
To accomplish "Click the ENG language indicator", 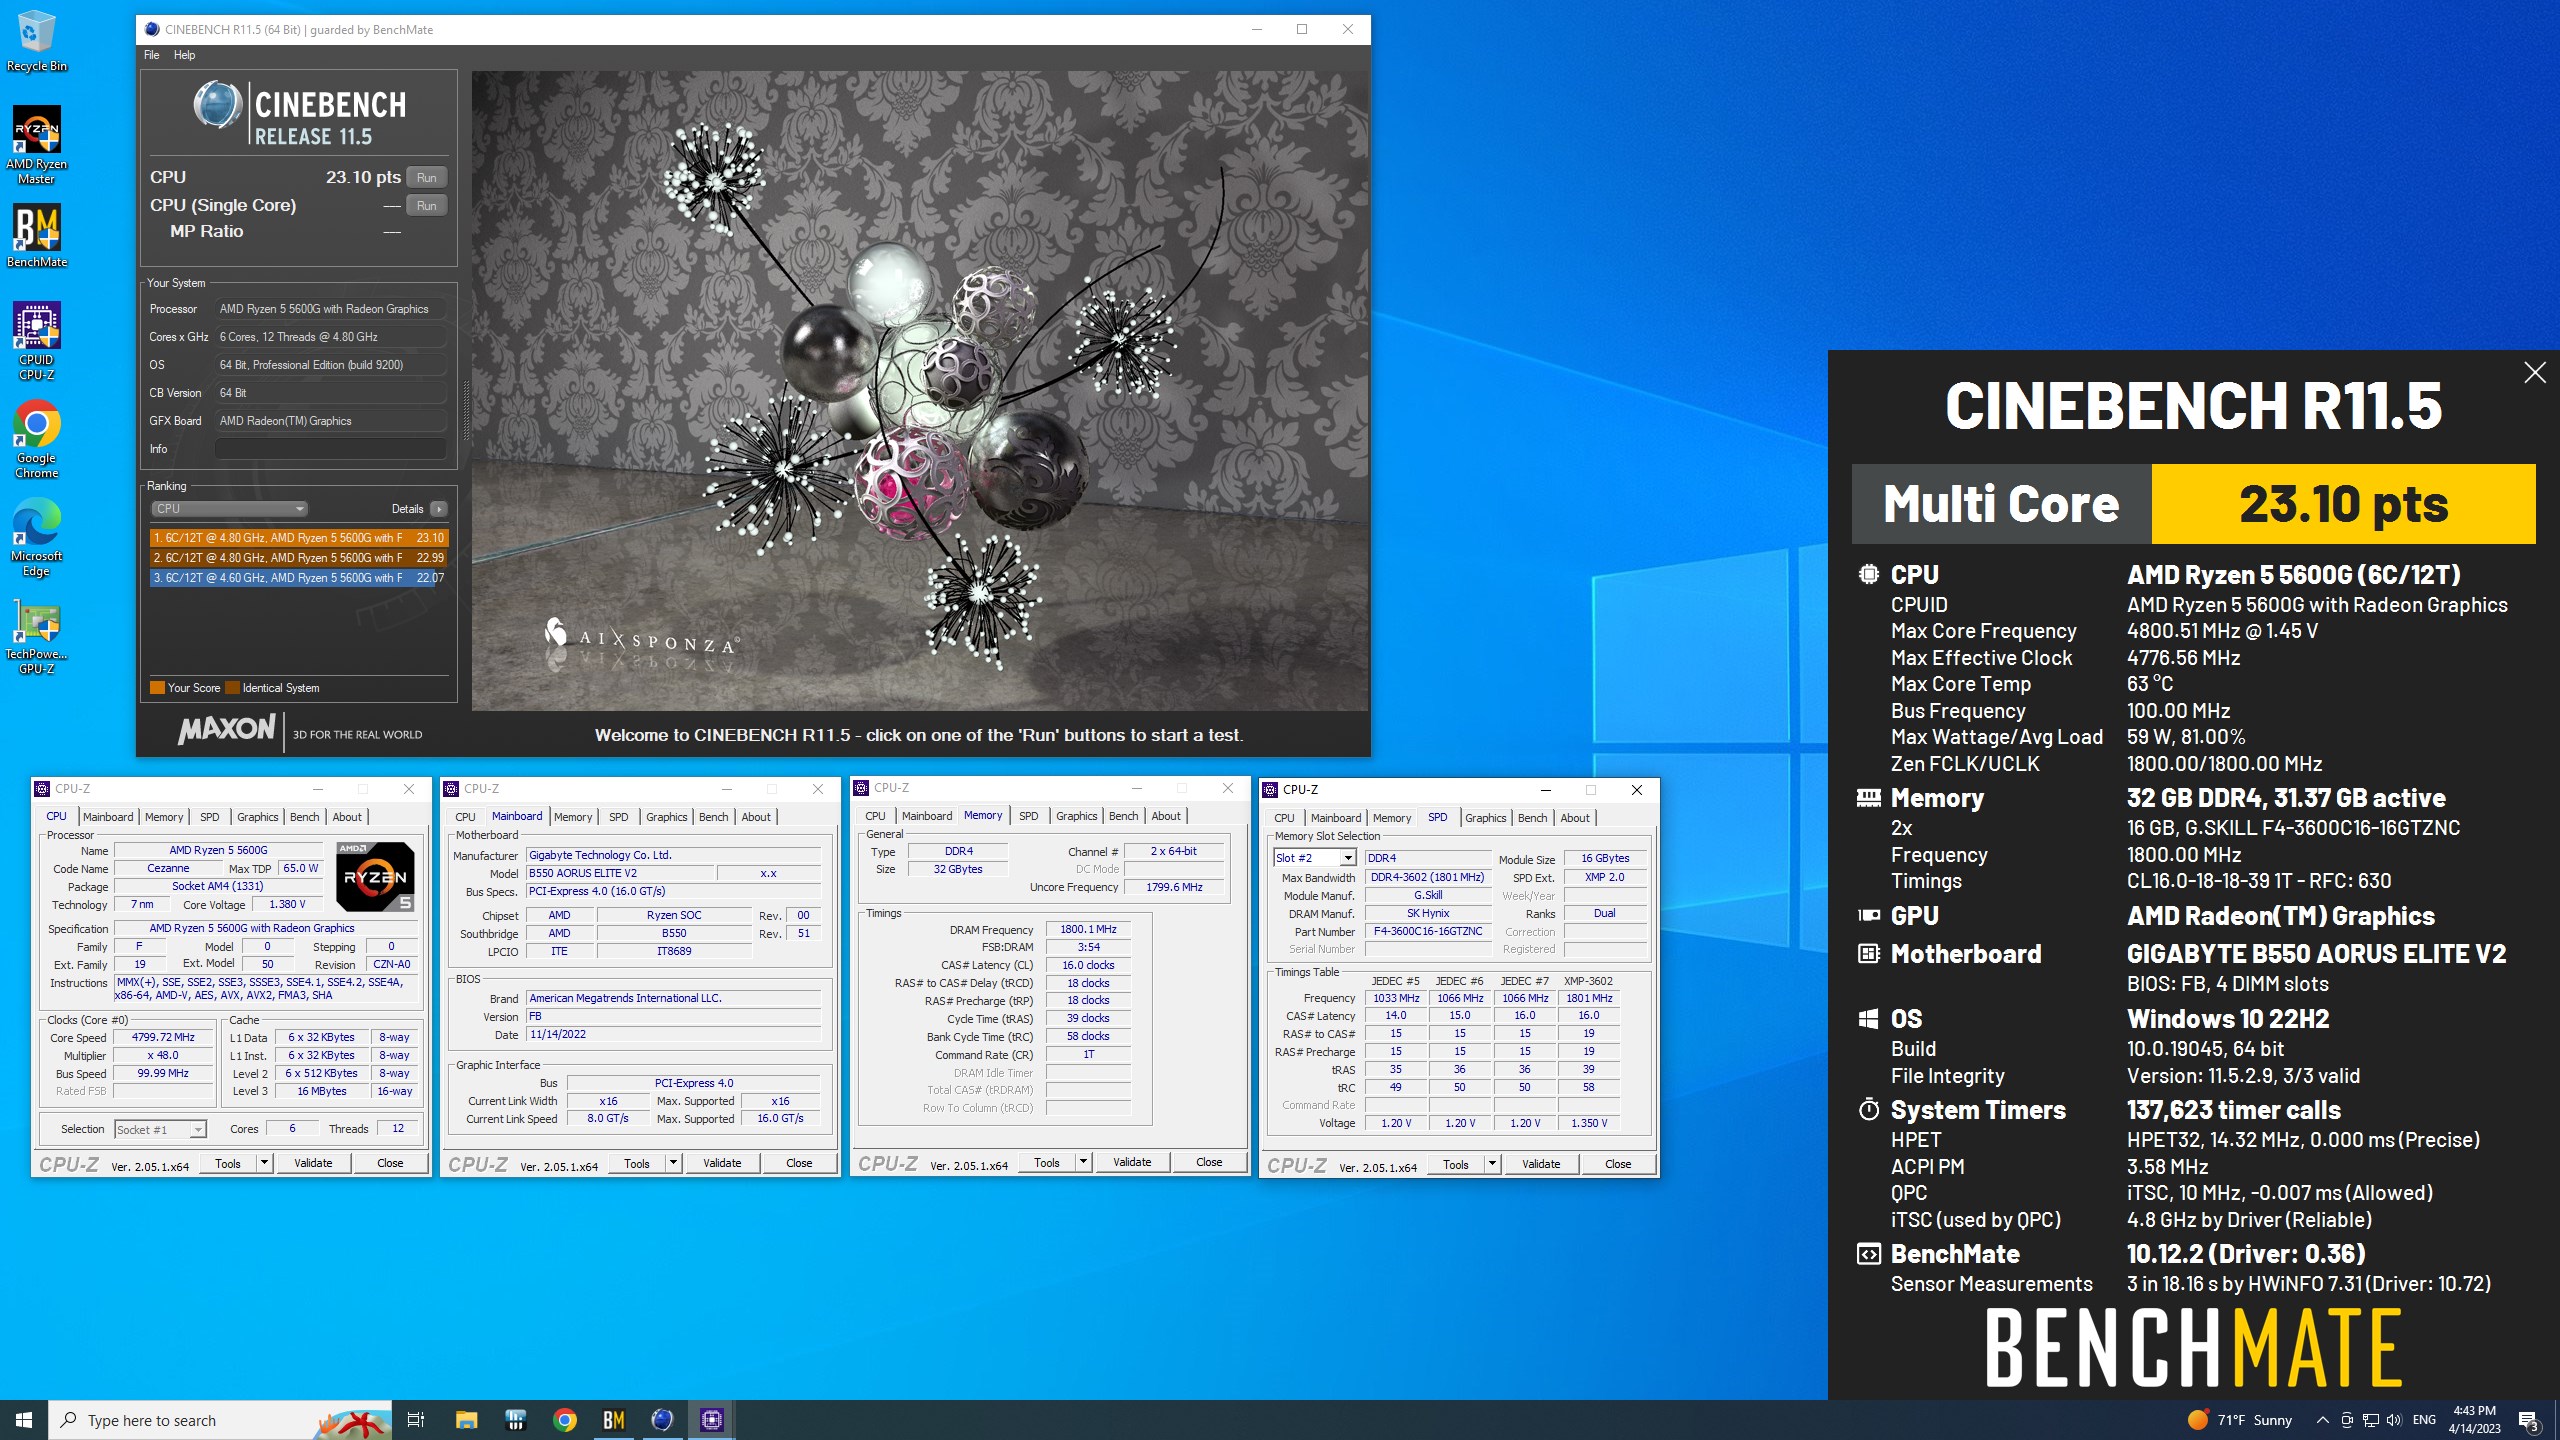I will point(2424,1420).
